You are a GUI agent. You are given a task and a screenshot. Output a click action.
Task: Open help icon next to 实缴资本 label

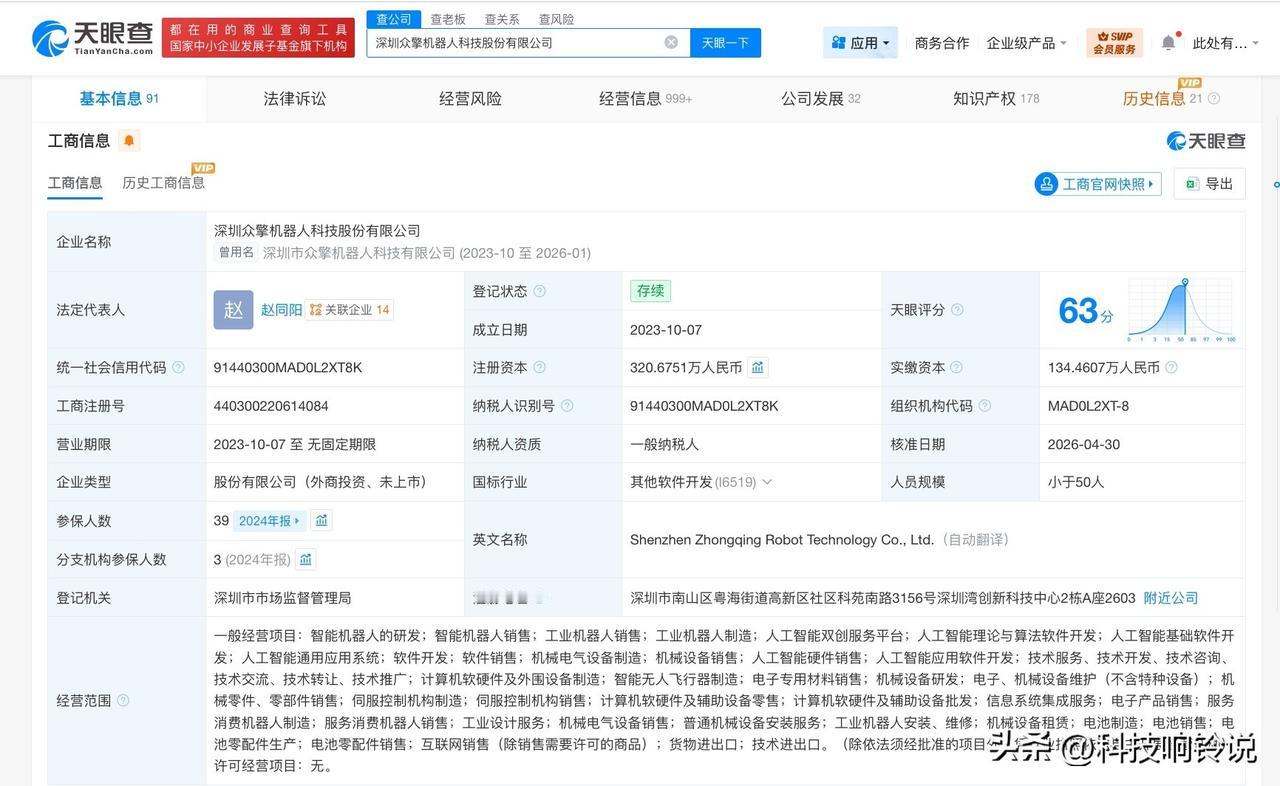pyautogui.click(x=957, y=367)
